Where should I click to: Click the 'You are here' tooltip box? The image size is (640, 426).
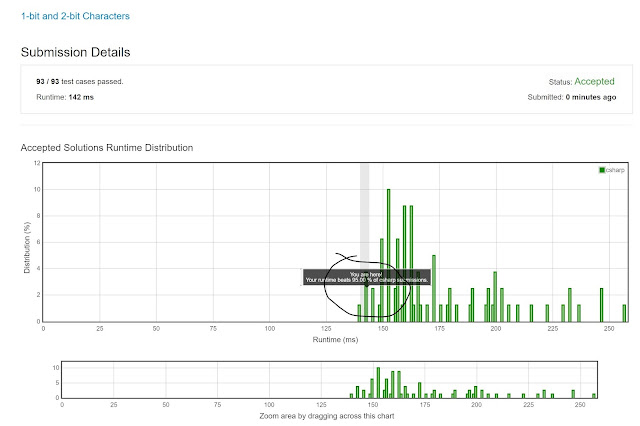coord(367,277)
